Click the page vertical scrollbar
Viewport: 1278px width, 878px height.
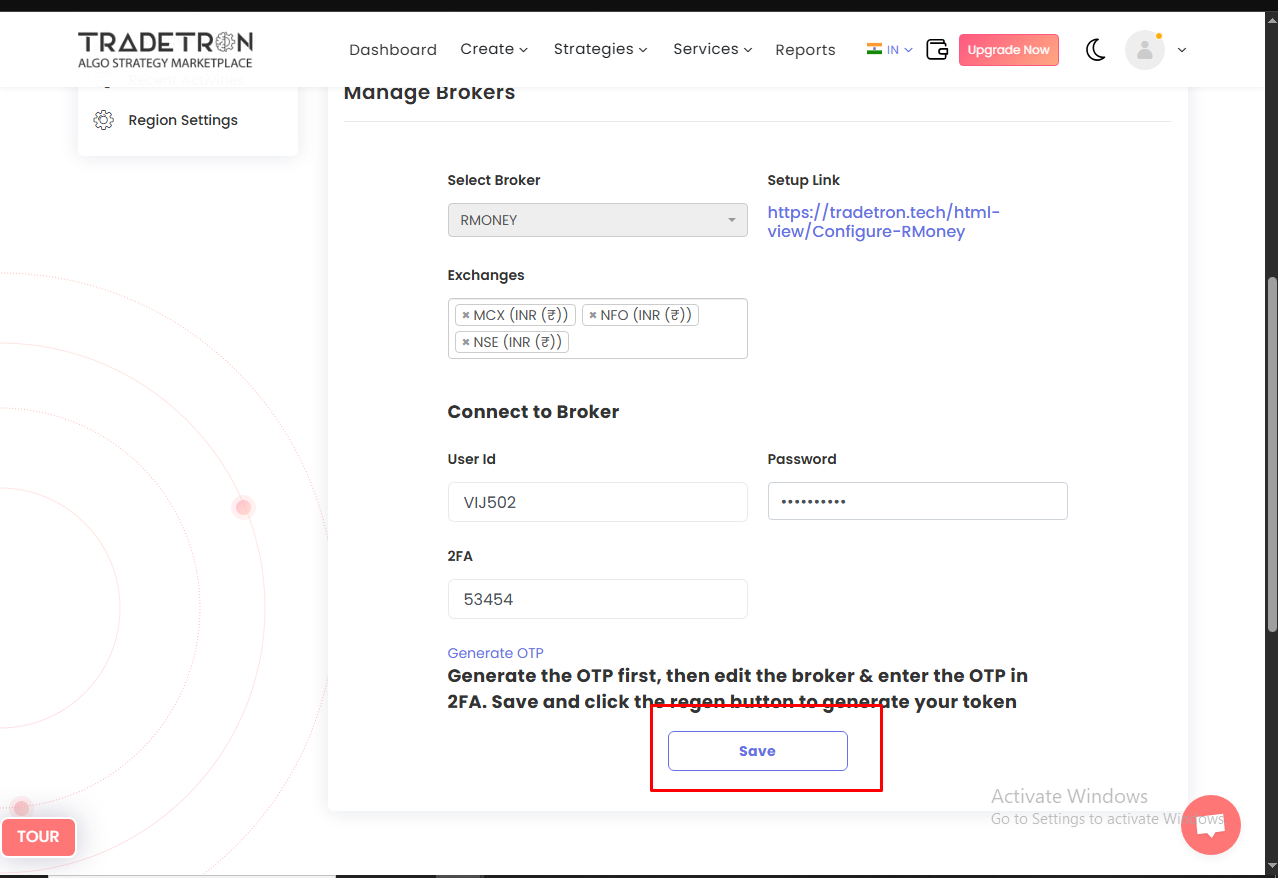point(1272,455)
